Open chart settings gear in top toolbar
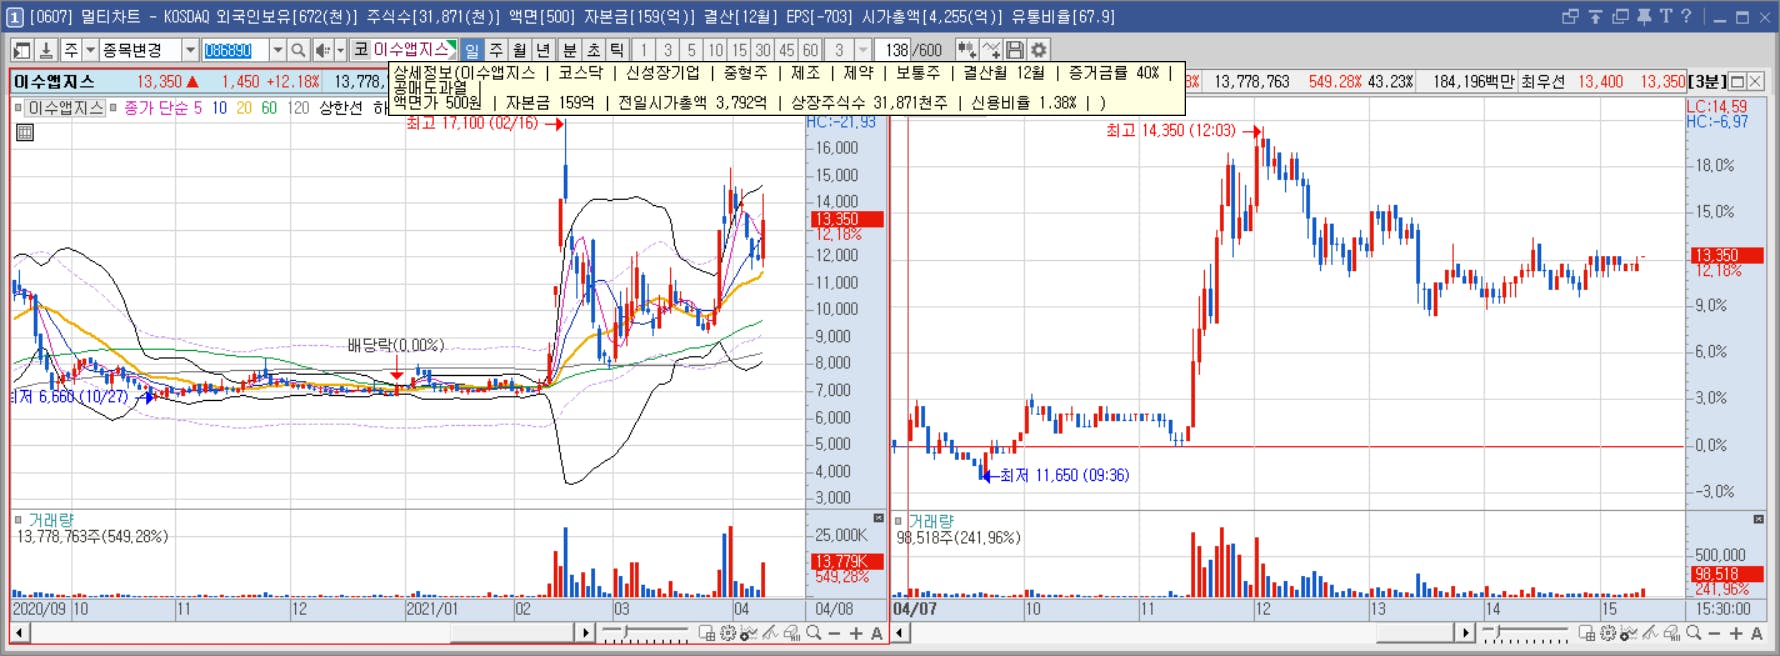The width and height of the screenshot is (1780, 656). (x=1039, y=50)
